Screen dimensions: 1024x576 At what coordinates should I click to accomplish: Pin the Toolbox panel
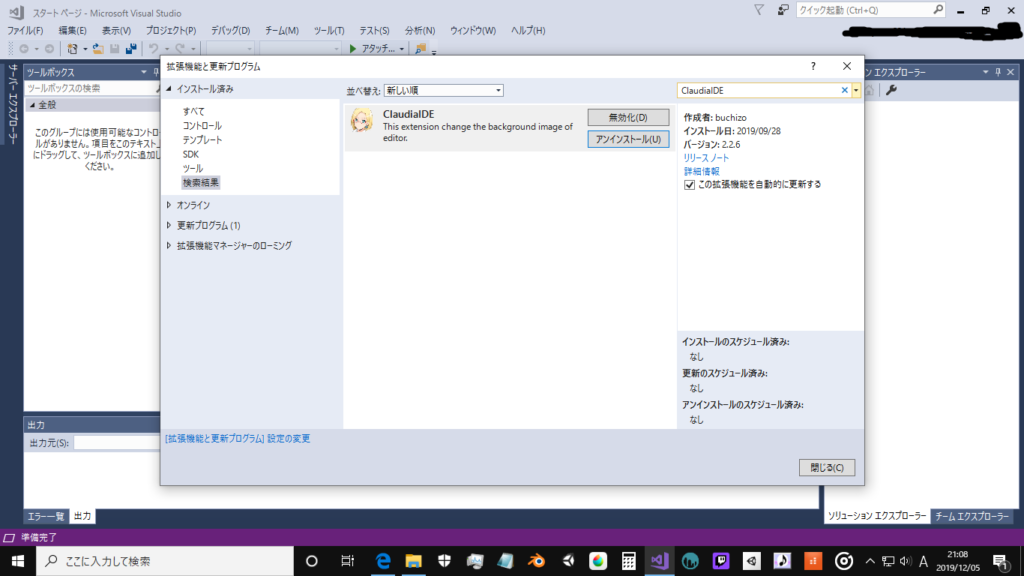[156, 72]
